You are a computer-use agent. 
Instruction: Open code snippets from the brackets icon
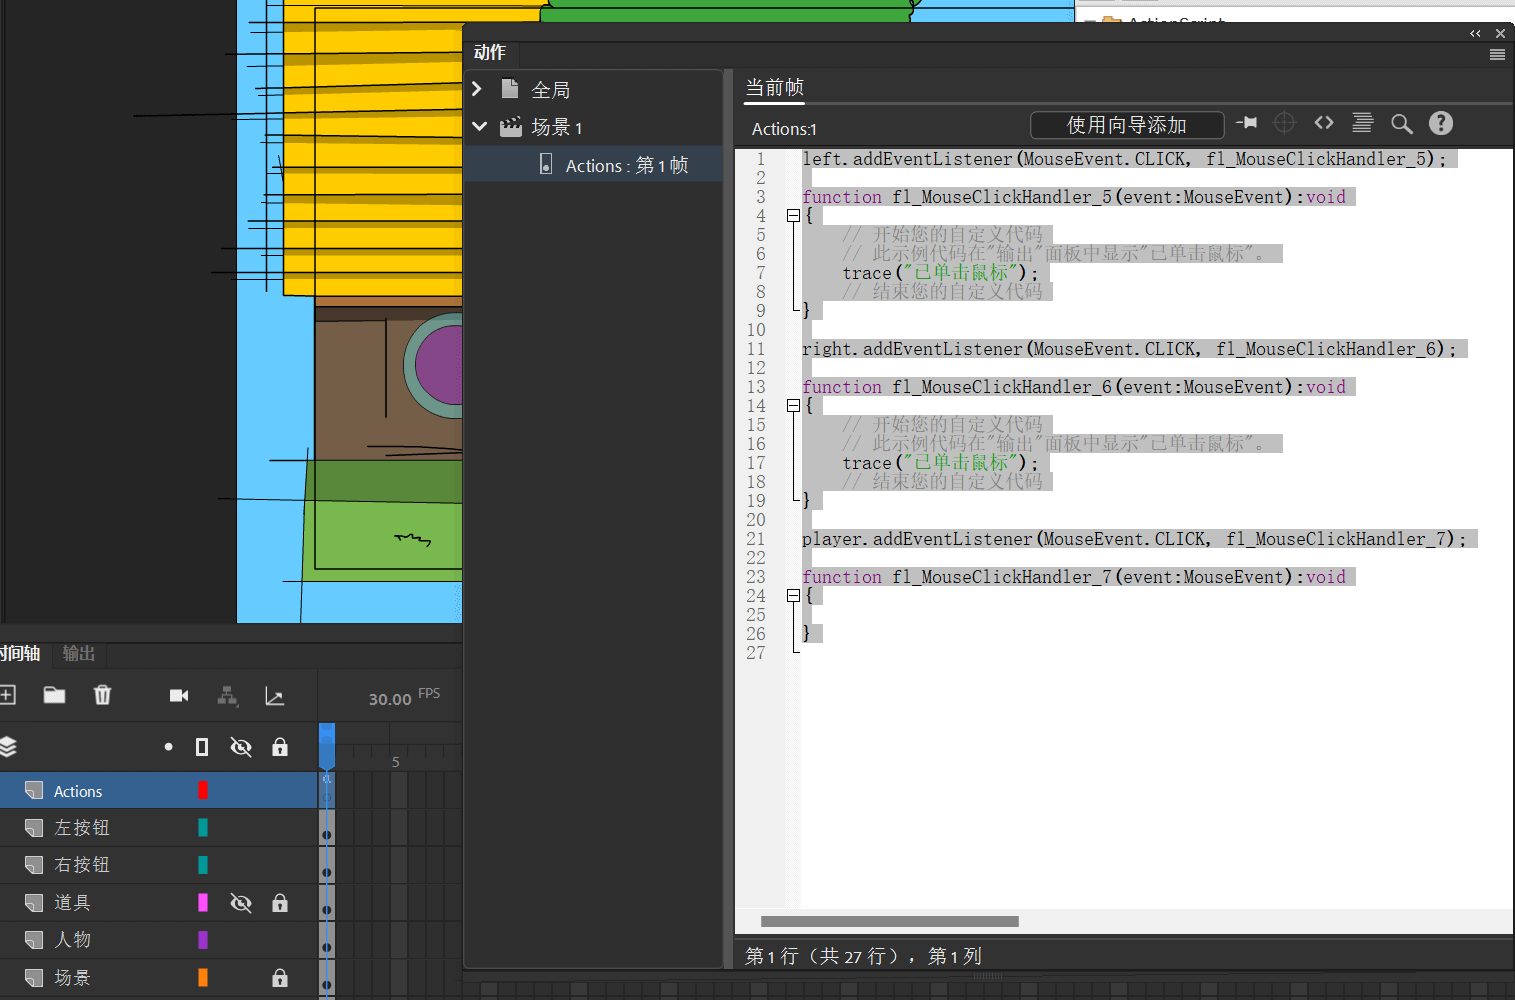pos(1324,123)
